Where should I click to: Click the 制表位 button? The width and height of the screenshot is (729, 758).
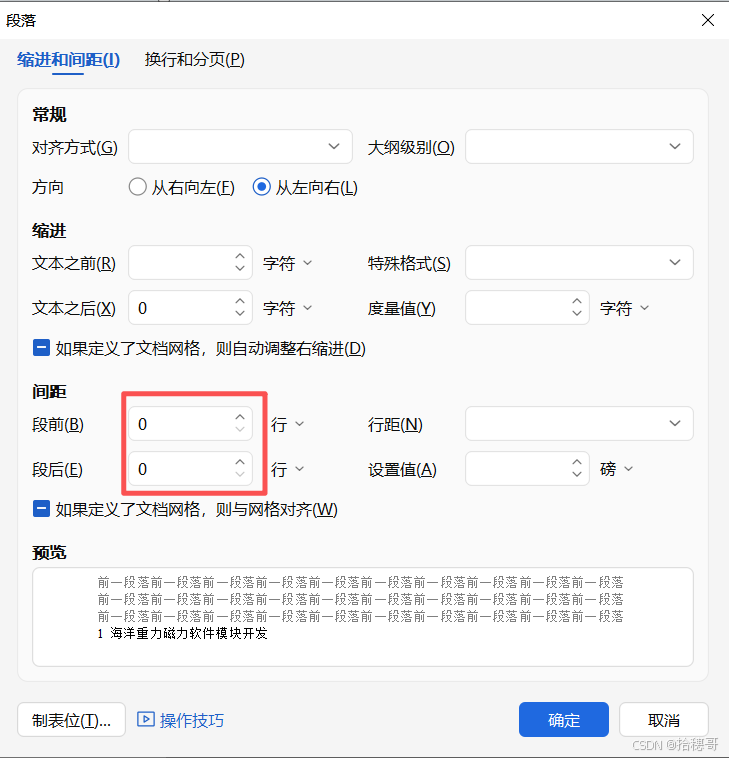click(72, 720)
